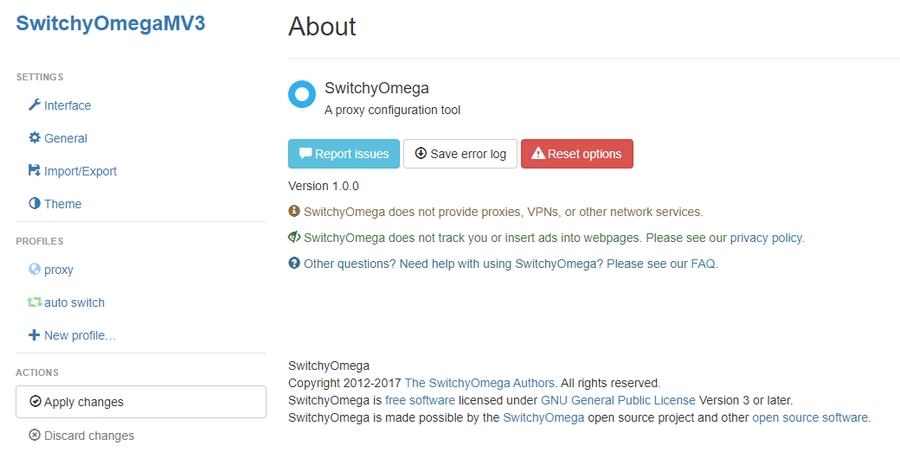The height and width of the screenshot is (471, 900).
Task: Select the auto switch profile
Action: pos(74,302)
